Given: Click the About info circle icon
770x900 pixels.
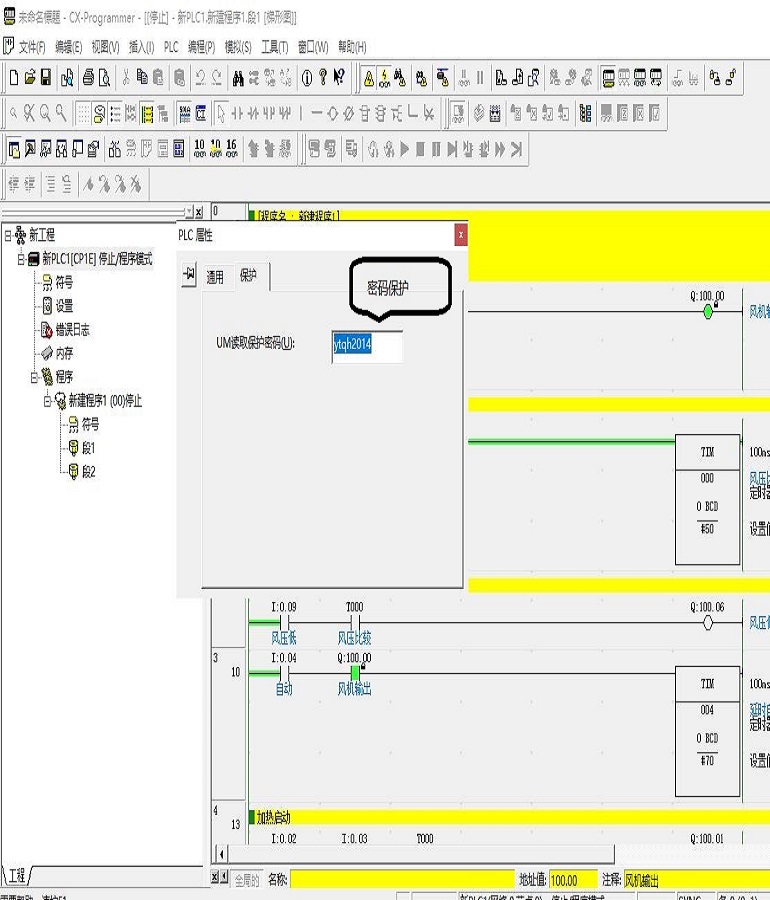Looking at the screenshot, I should 307,77.
